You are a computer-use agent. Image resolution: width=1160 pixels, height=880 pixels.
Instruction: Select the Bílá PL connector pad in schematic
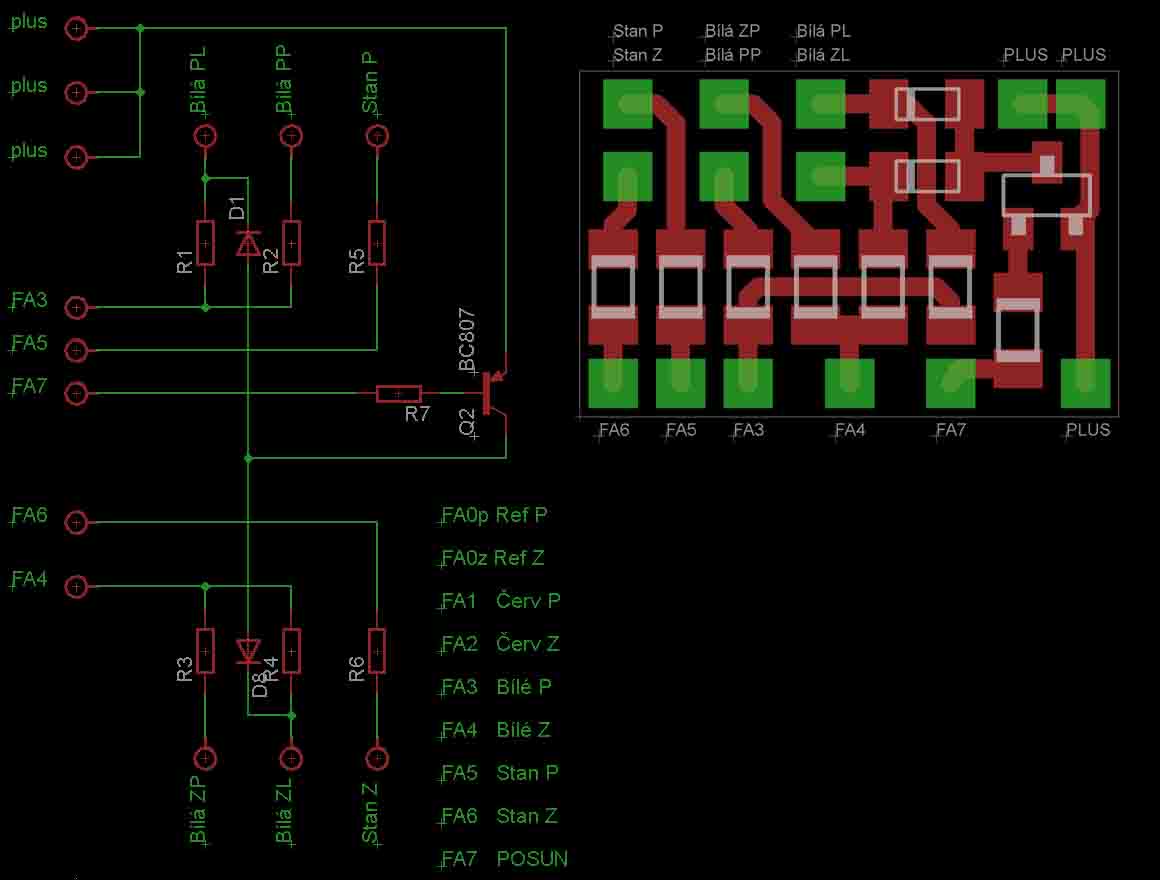(x=205, y=135)
